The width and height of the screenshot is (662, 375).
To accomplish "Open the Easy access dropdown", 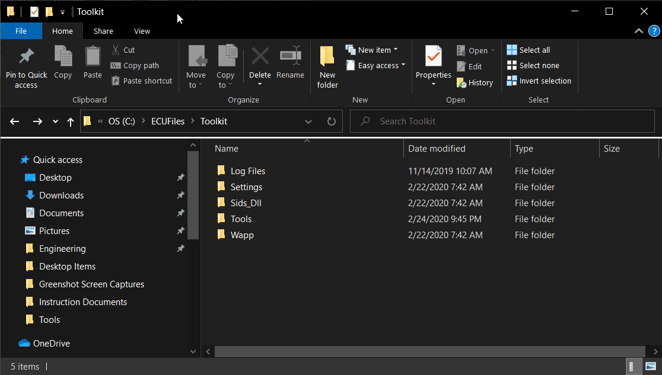I will click(x=375, y=65).
